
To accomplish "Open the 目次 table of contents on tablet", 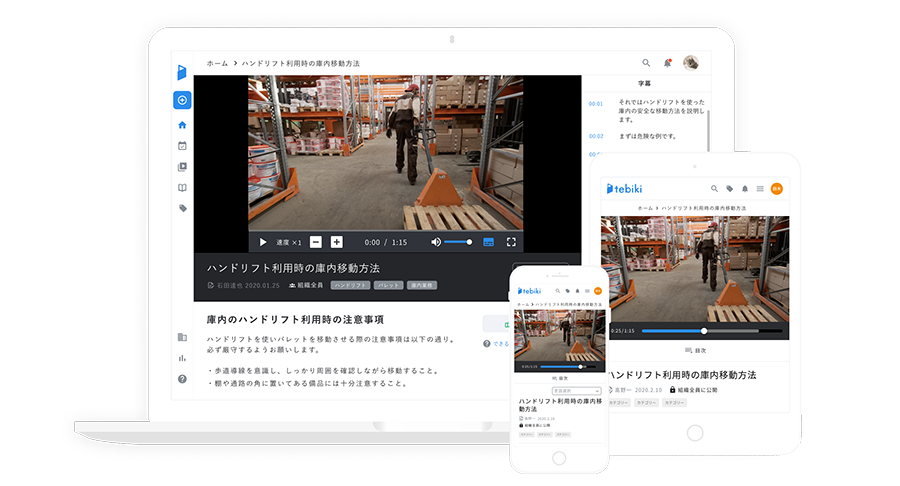I will point(695,350).
